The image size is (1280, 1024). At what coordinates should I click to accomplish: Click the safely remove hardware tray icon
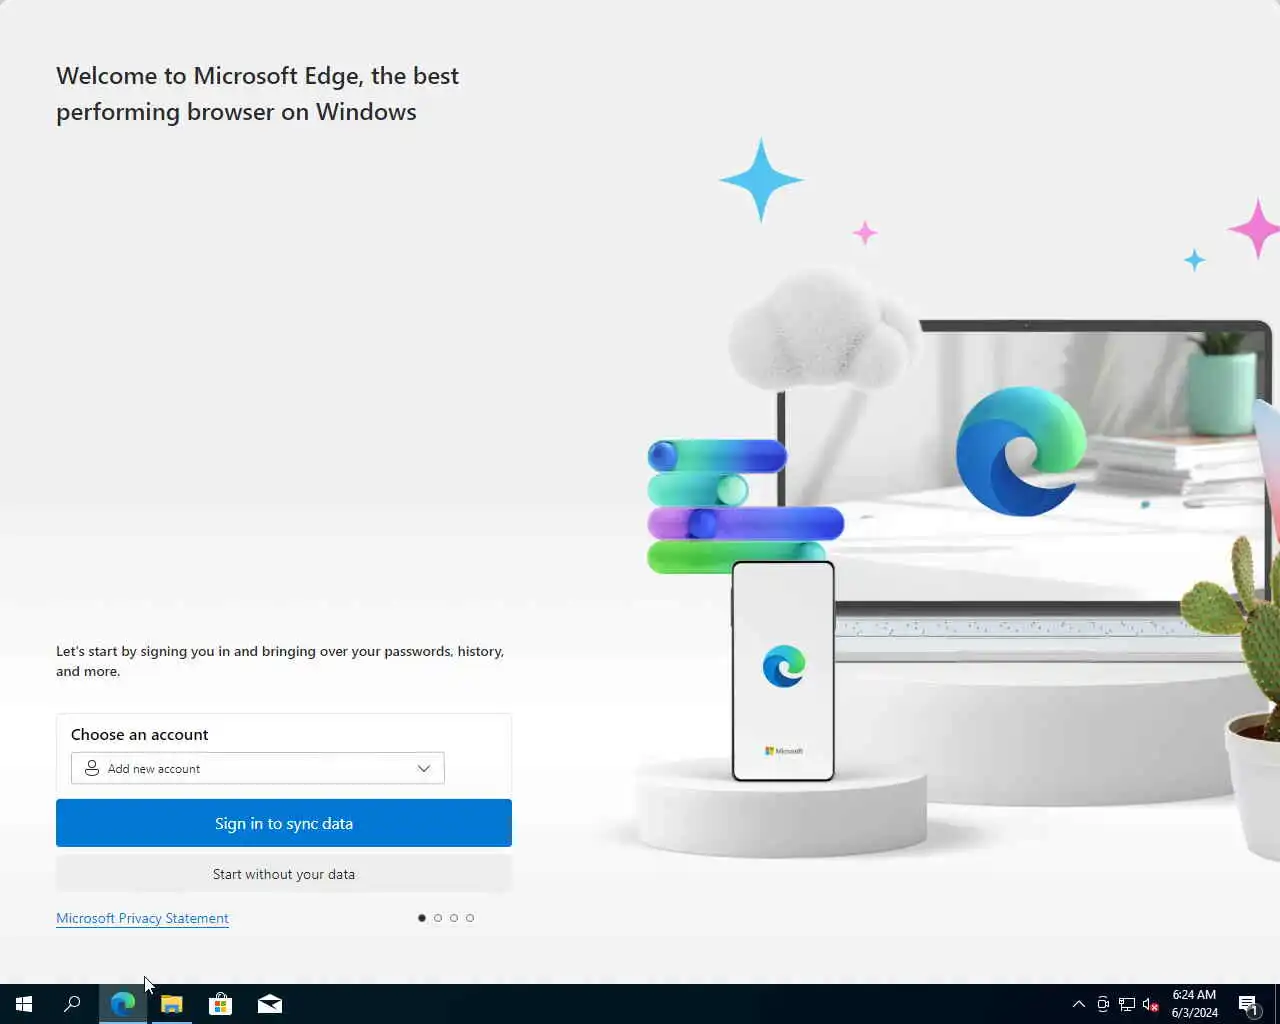coord(1103,1004)
